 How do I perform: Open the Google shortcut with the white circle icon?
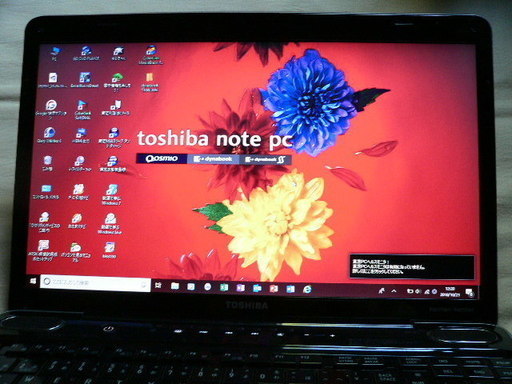pos(51,109)
